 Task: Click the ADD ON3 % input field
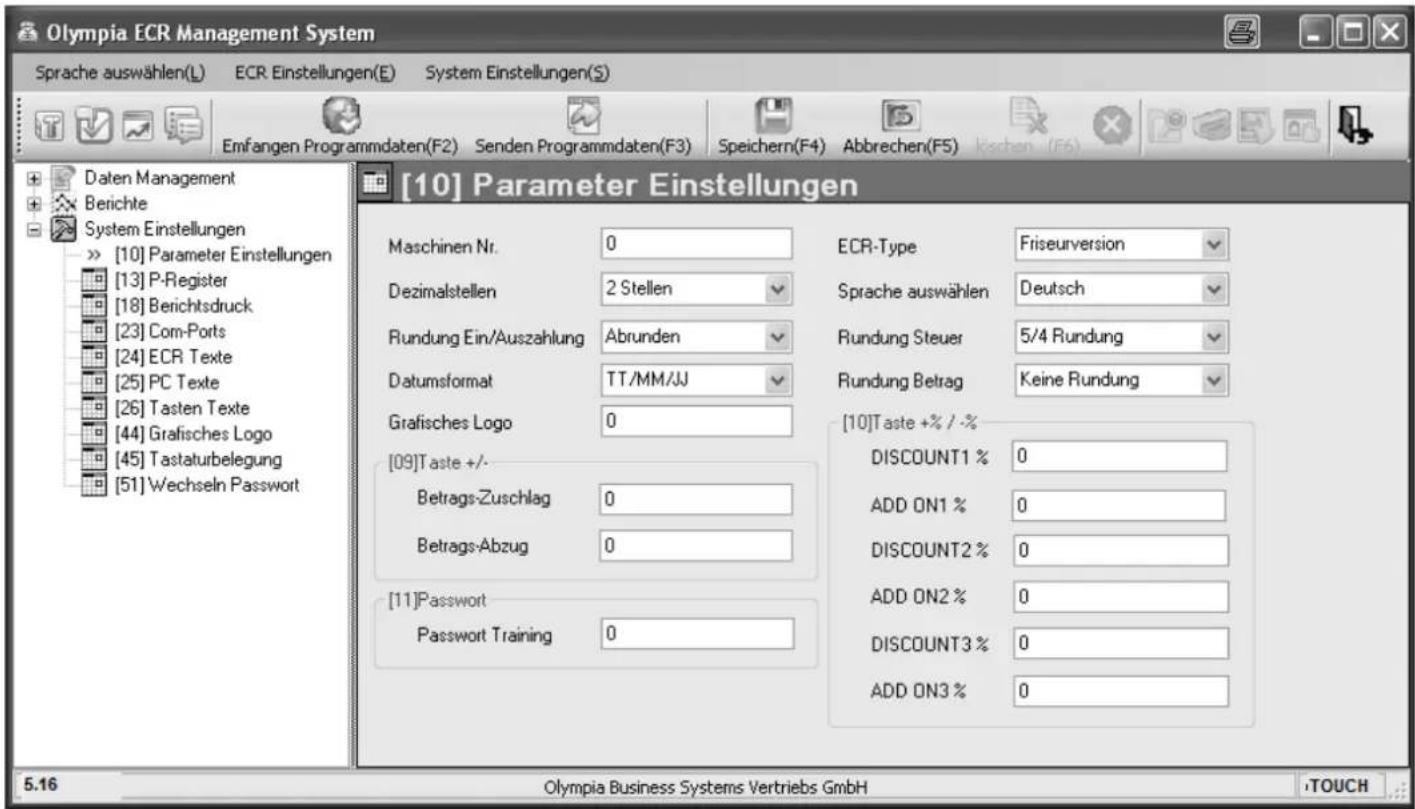(1119, 691)
